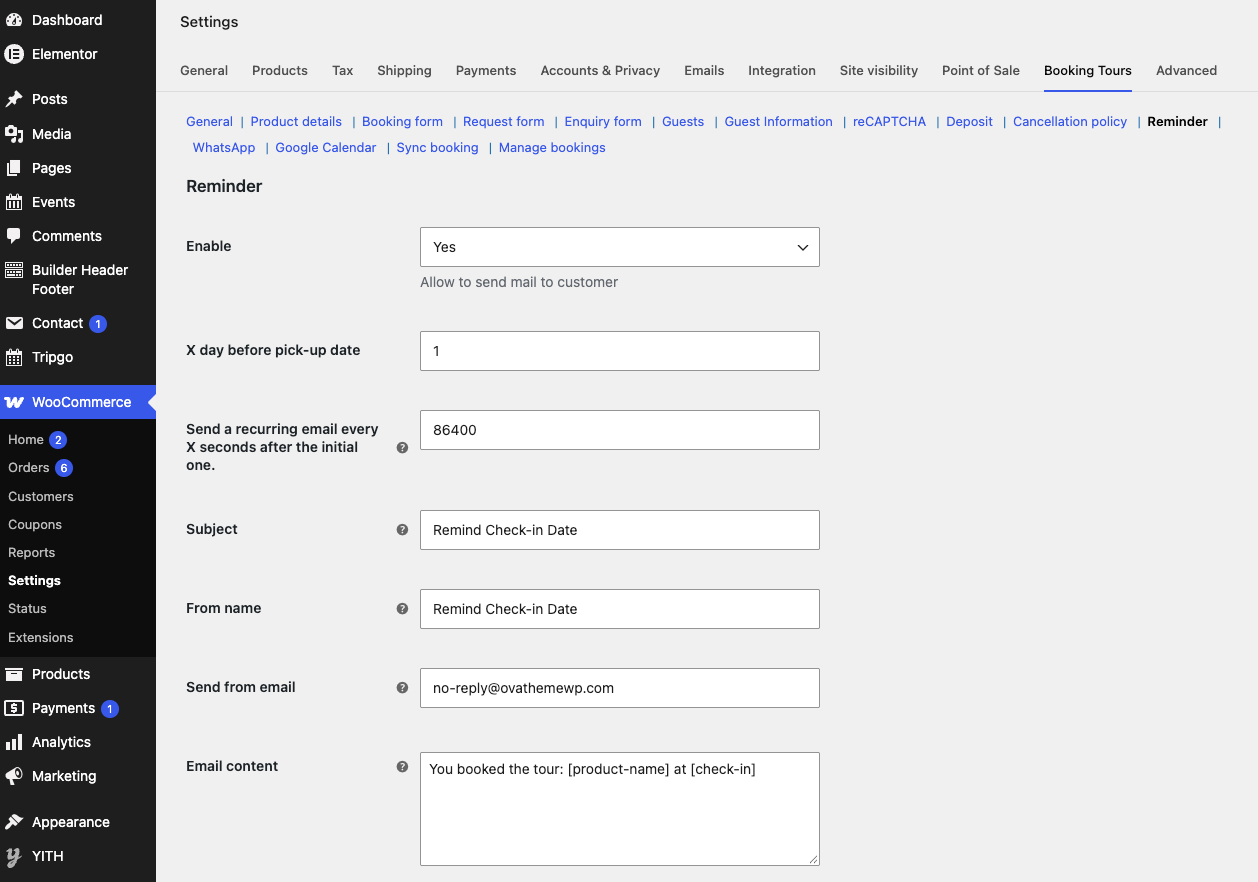The height and width of the screenshot is (882, 1258).
Task: Open the WhatsApp section link
Action: pyautogui.click(x=224, y=148)
